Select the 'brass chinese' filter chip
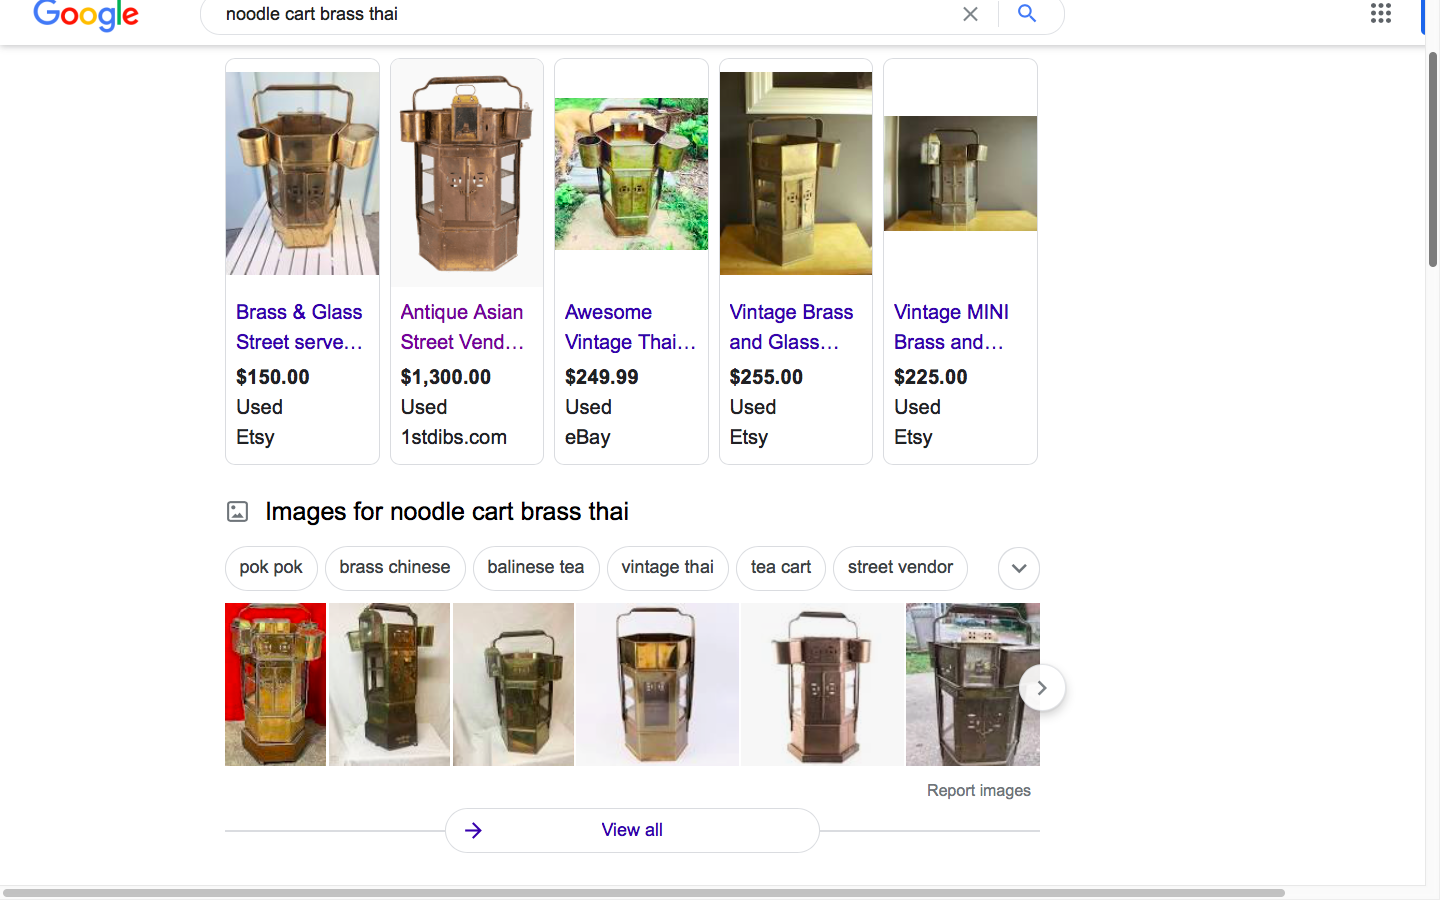 395,567
